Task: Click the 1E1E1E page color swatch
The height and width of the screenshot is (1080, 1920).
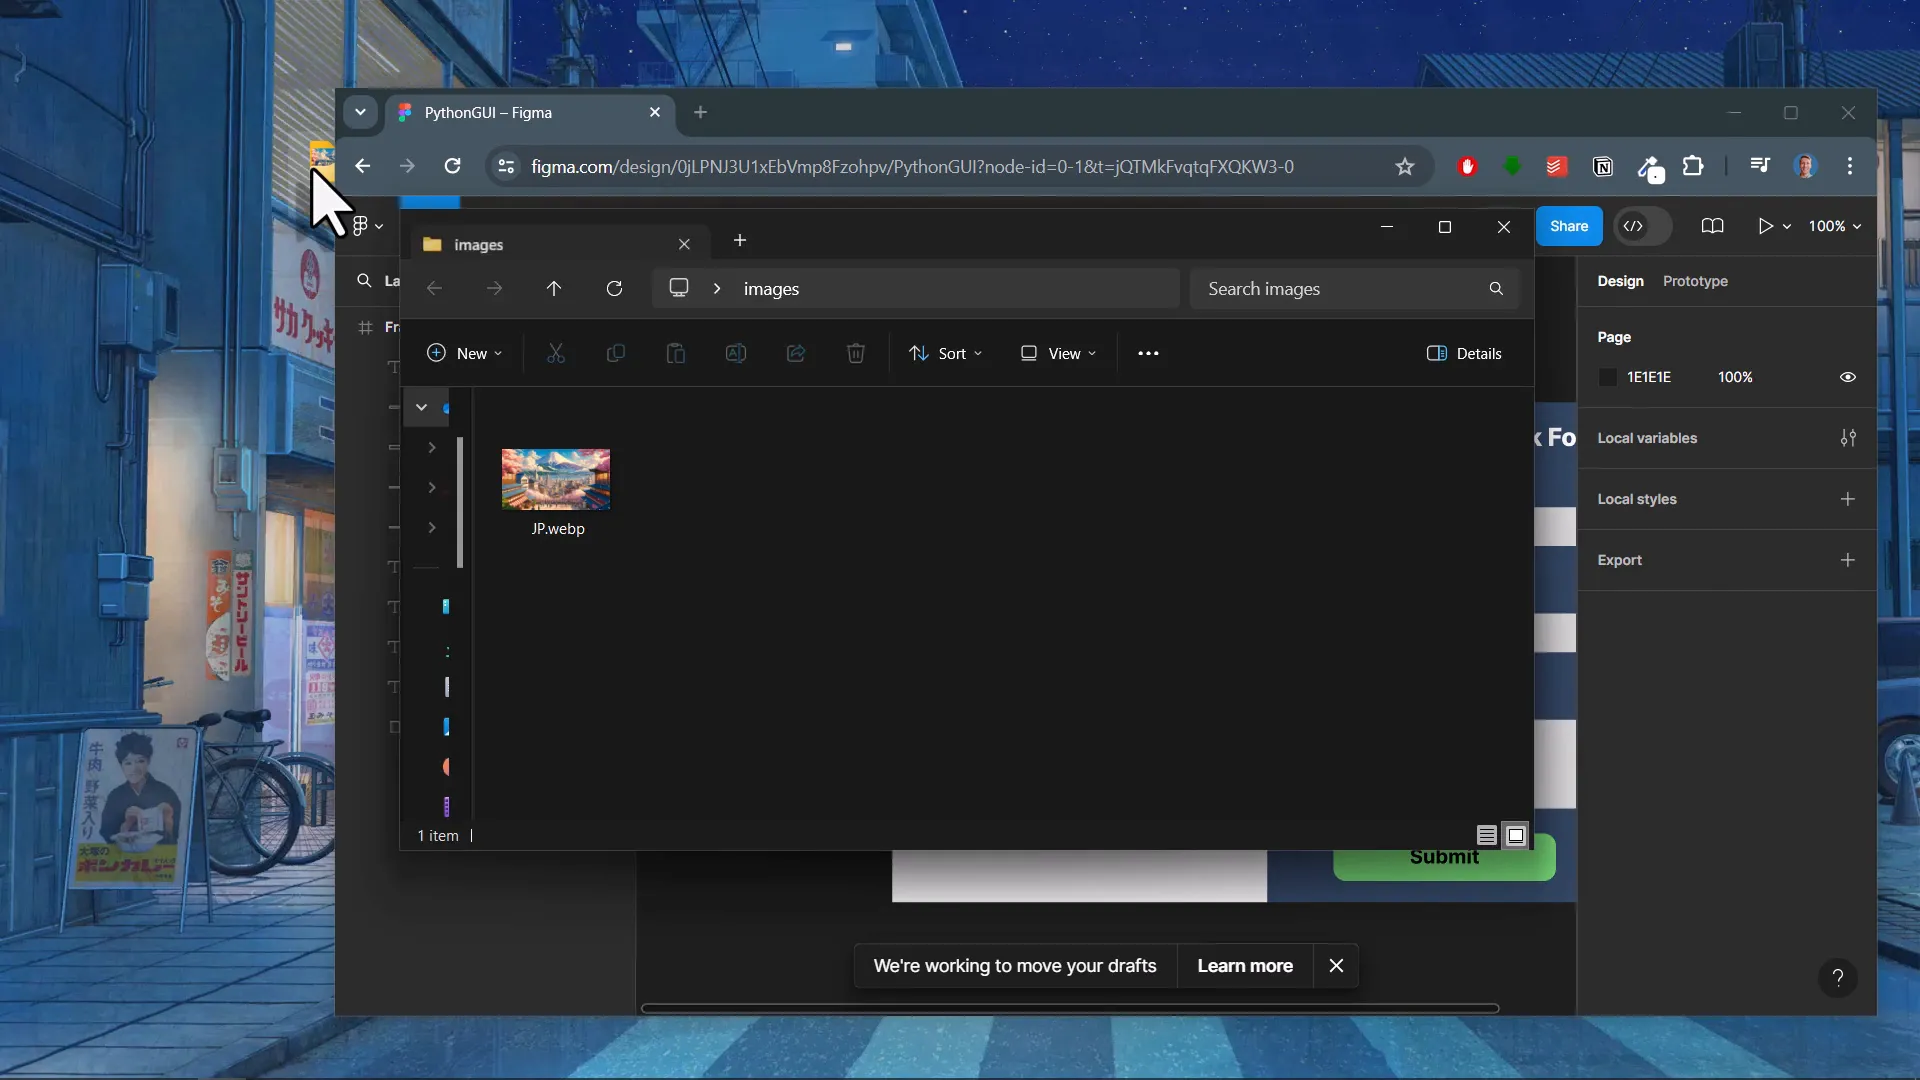Action: (x=1608, y=377)
